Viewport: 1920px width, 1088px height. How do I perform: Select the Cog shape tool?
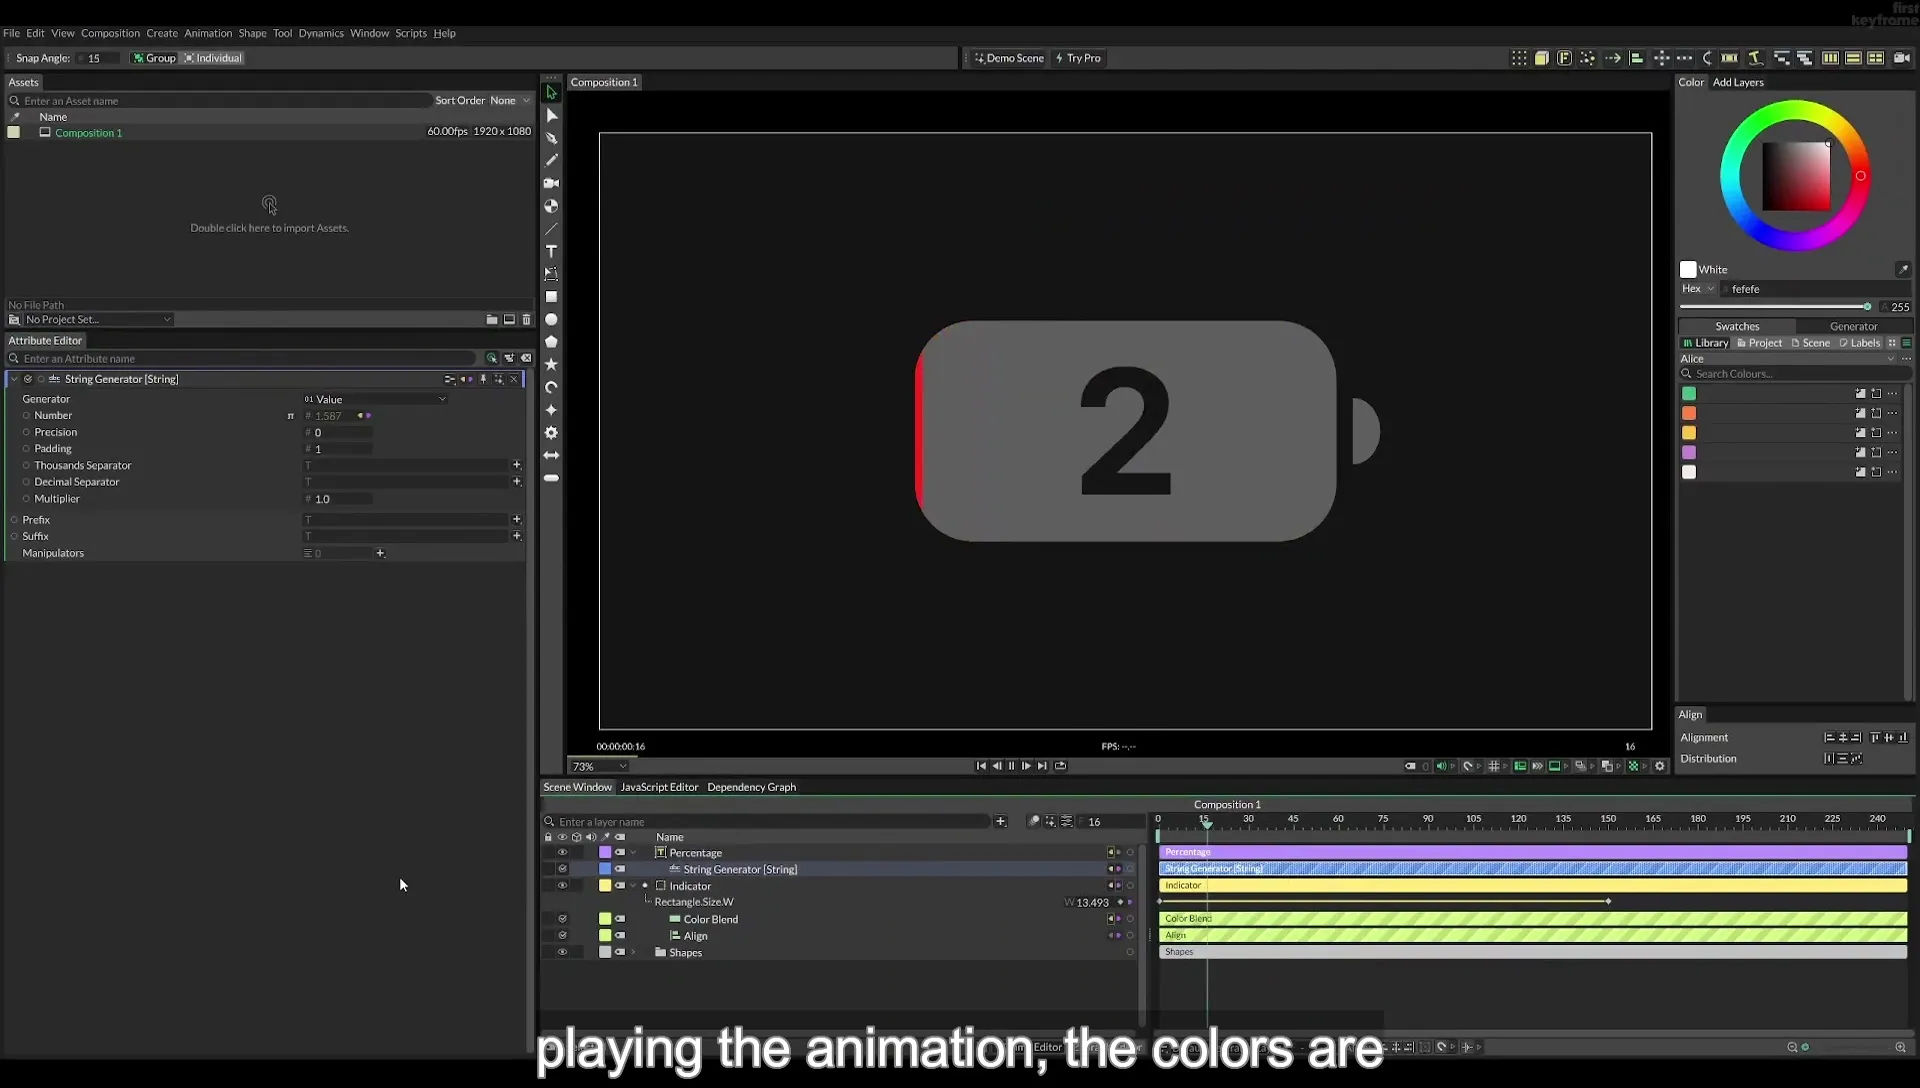pos(551,433)
